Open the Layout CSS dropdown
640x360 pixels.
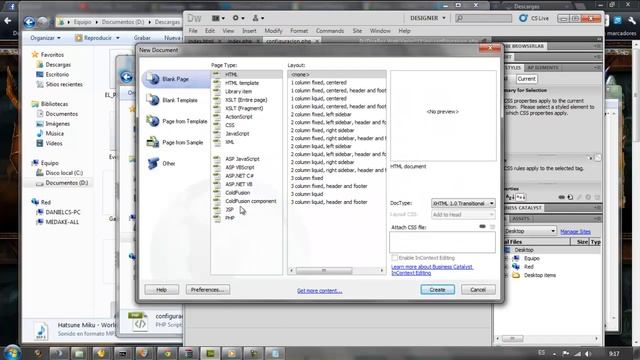click(463, 214)
